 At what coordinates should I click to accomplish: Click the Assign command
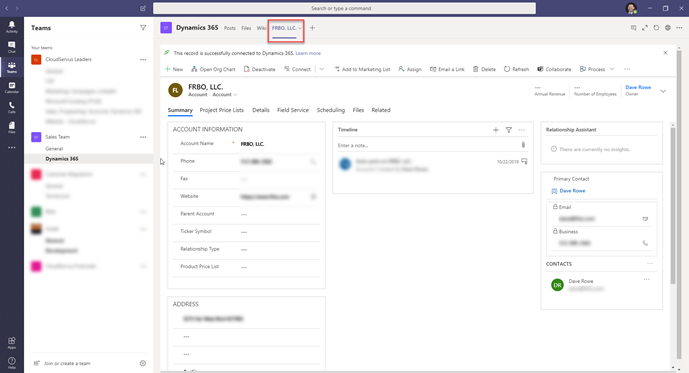click(410, 69)
